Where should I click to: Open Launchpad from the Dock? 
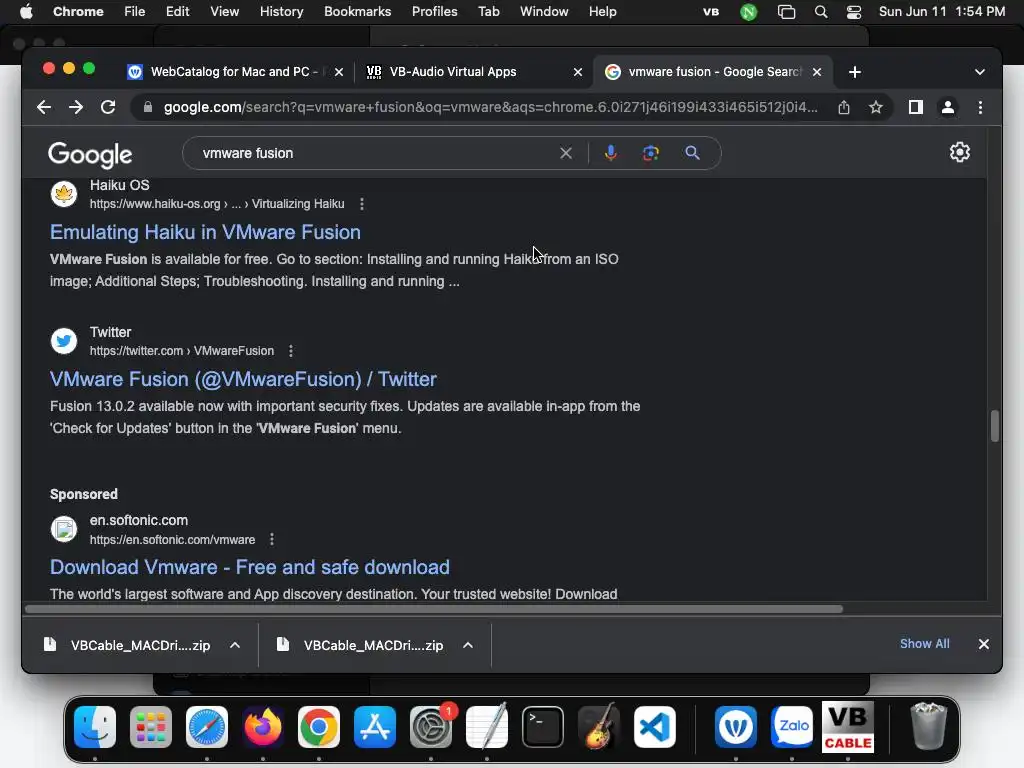click(151, 727)
